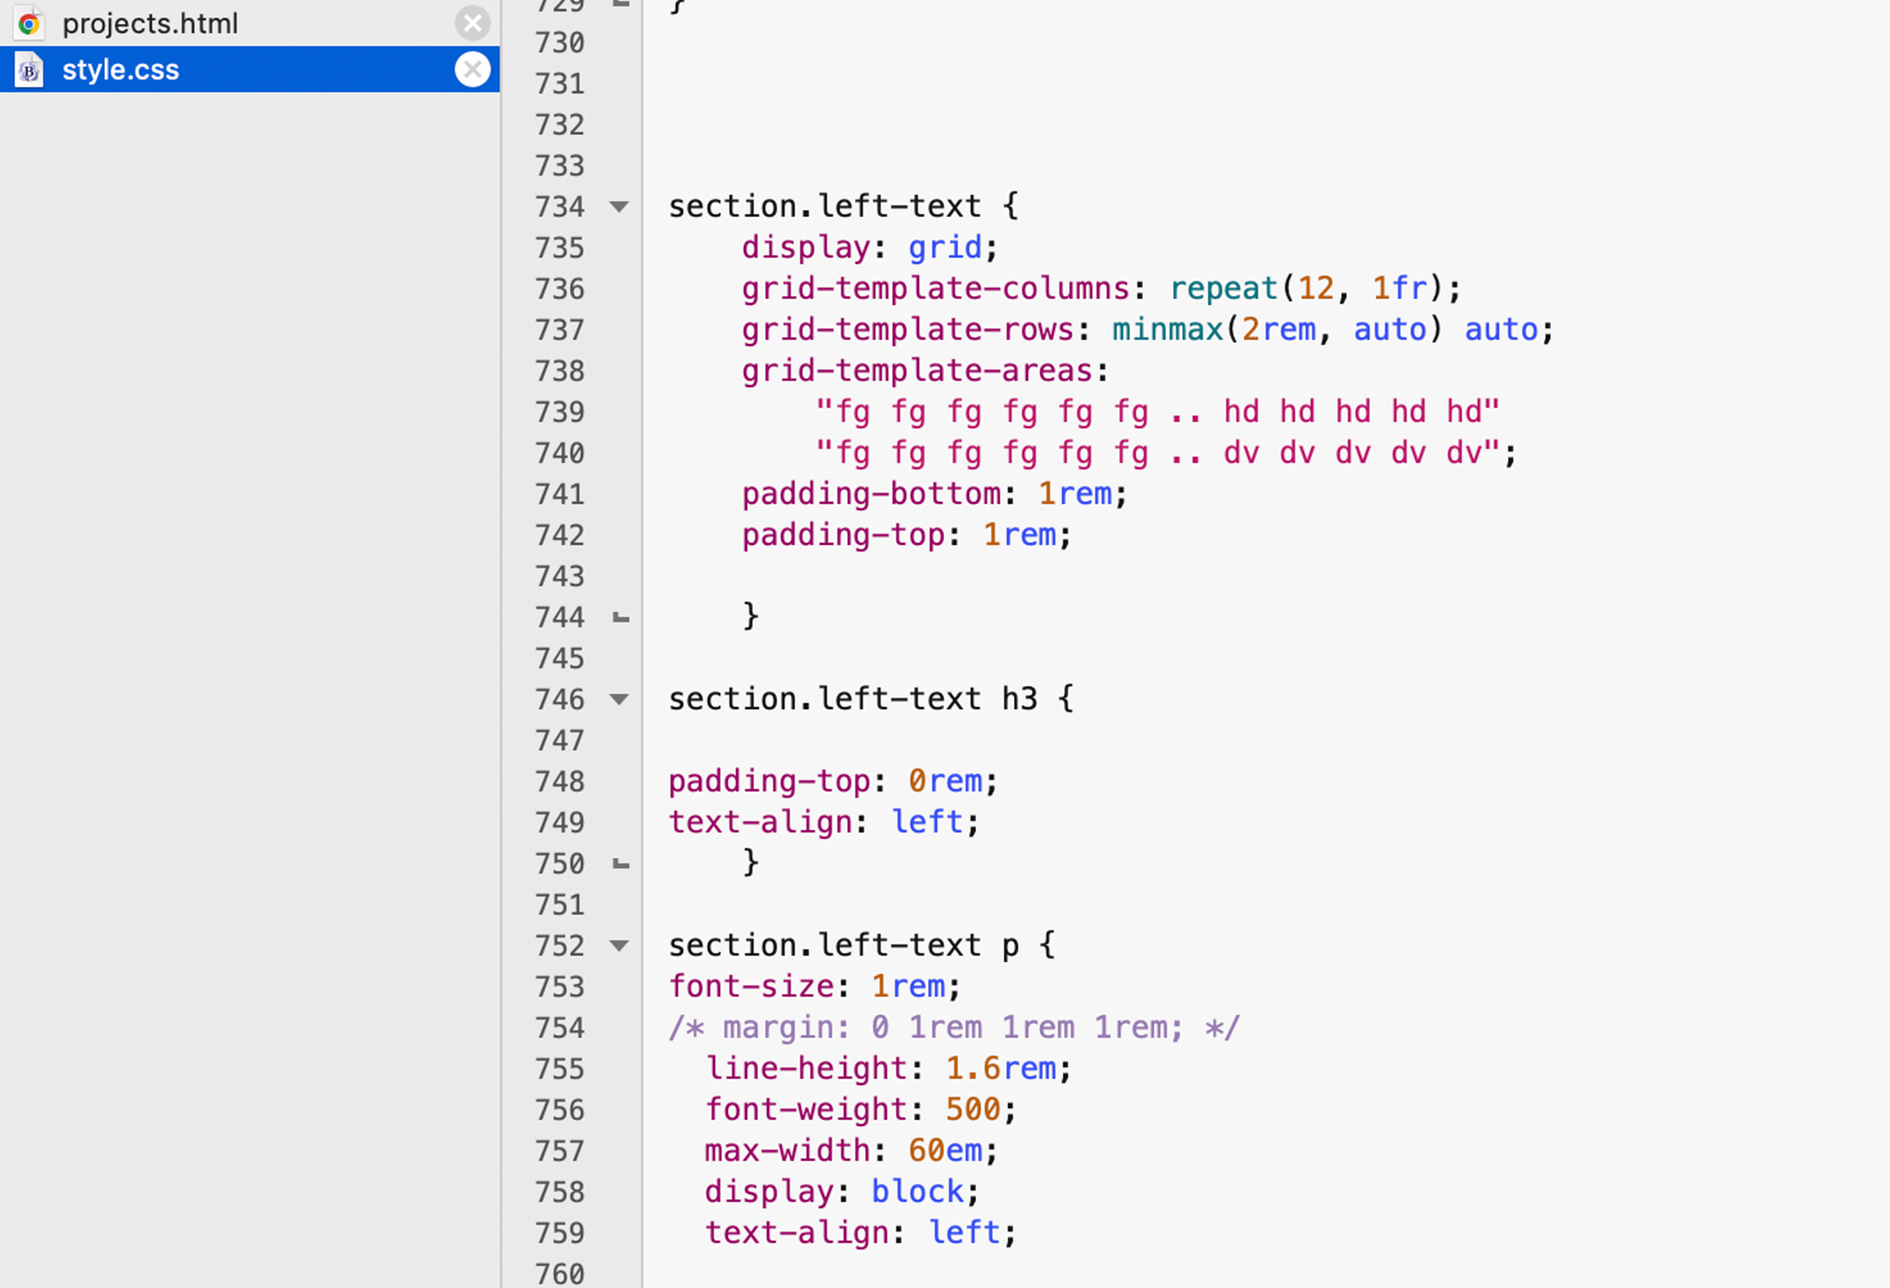1890x1288 pixels.
Task: Click the grid area string ending in 'hd hd'
Action: pyautogui.click(x=1158, y=412)
